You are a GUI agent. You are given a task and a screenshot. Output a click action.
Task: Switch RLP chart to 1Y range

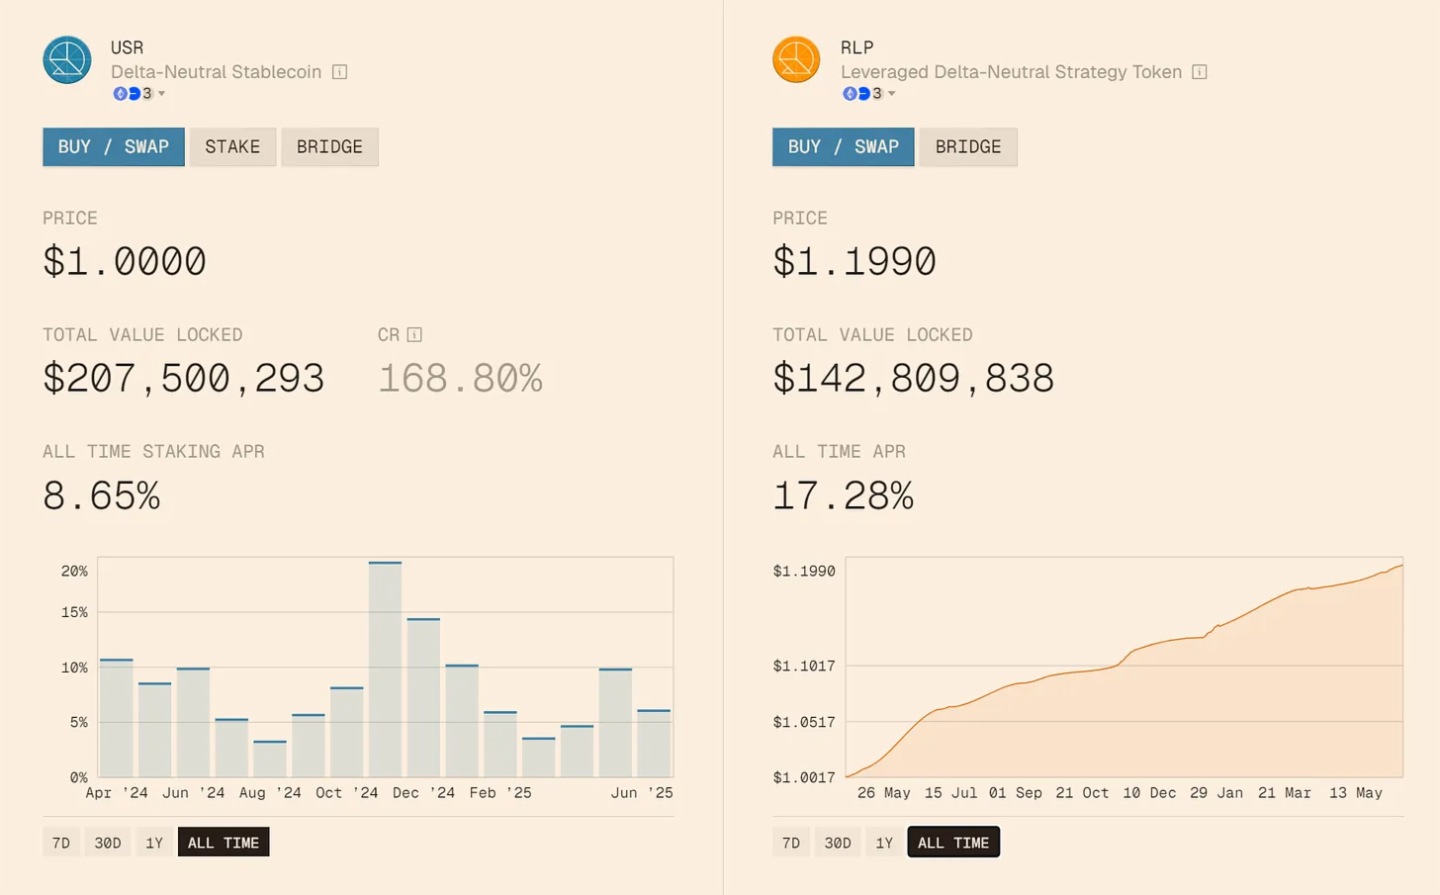click(x=884, y=843)
